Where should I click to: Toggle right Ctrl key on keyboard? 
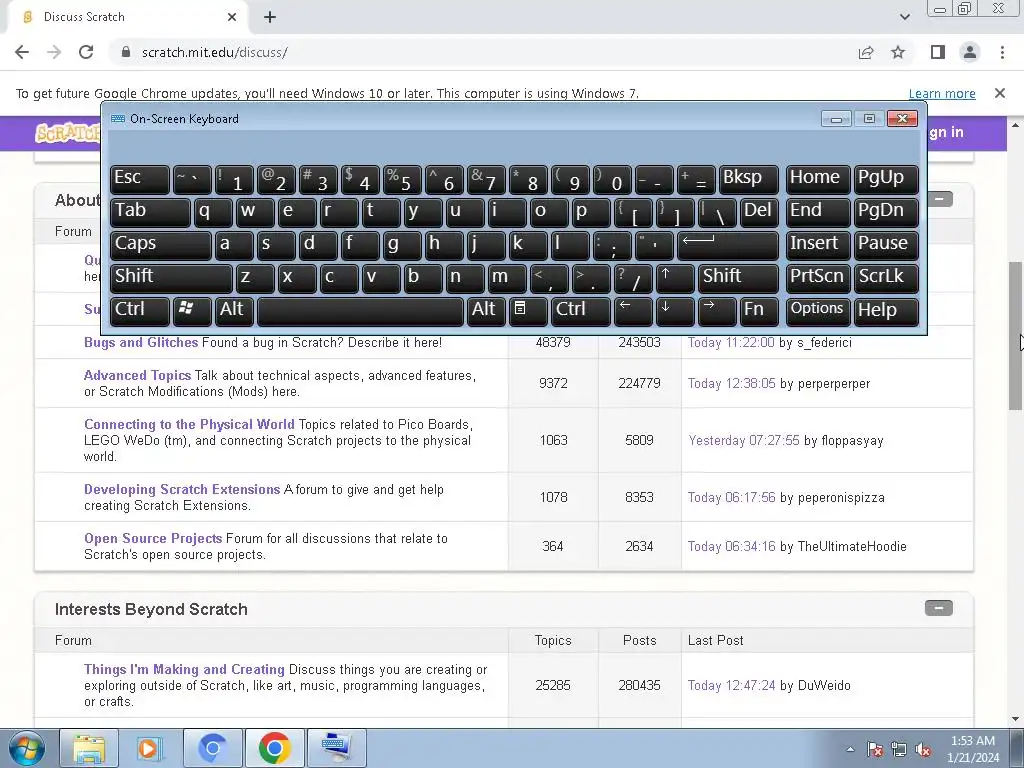(x=581, y=310)
